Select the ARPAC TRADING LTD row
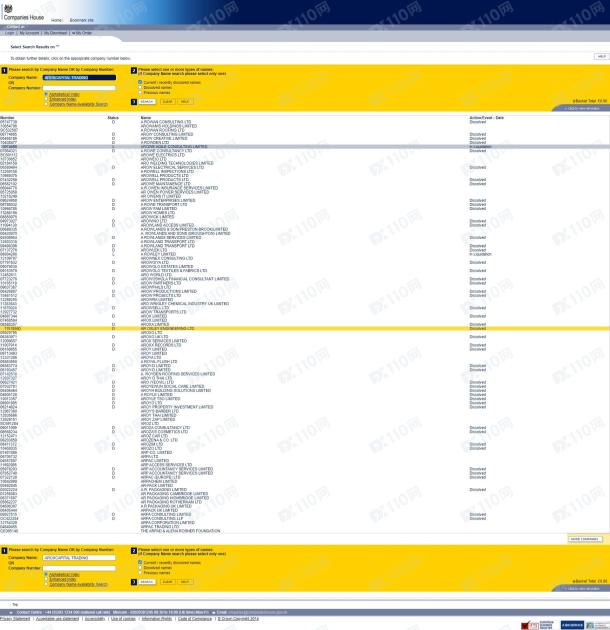The image size is (610, 630). tap(305, 527)
